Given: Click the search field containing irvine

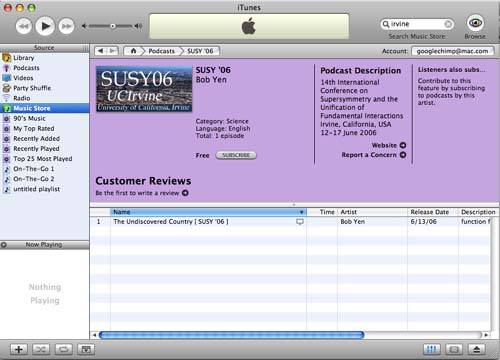Looking at the screenshot, I should [x=417, y=24].
